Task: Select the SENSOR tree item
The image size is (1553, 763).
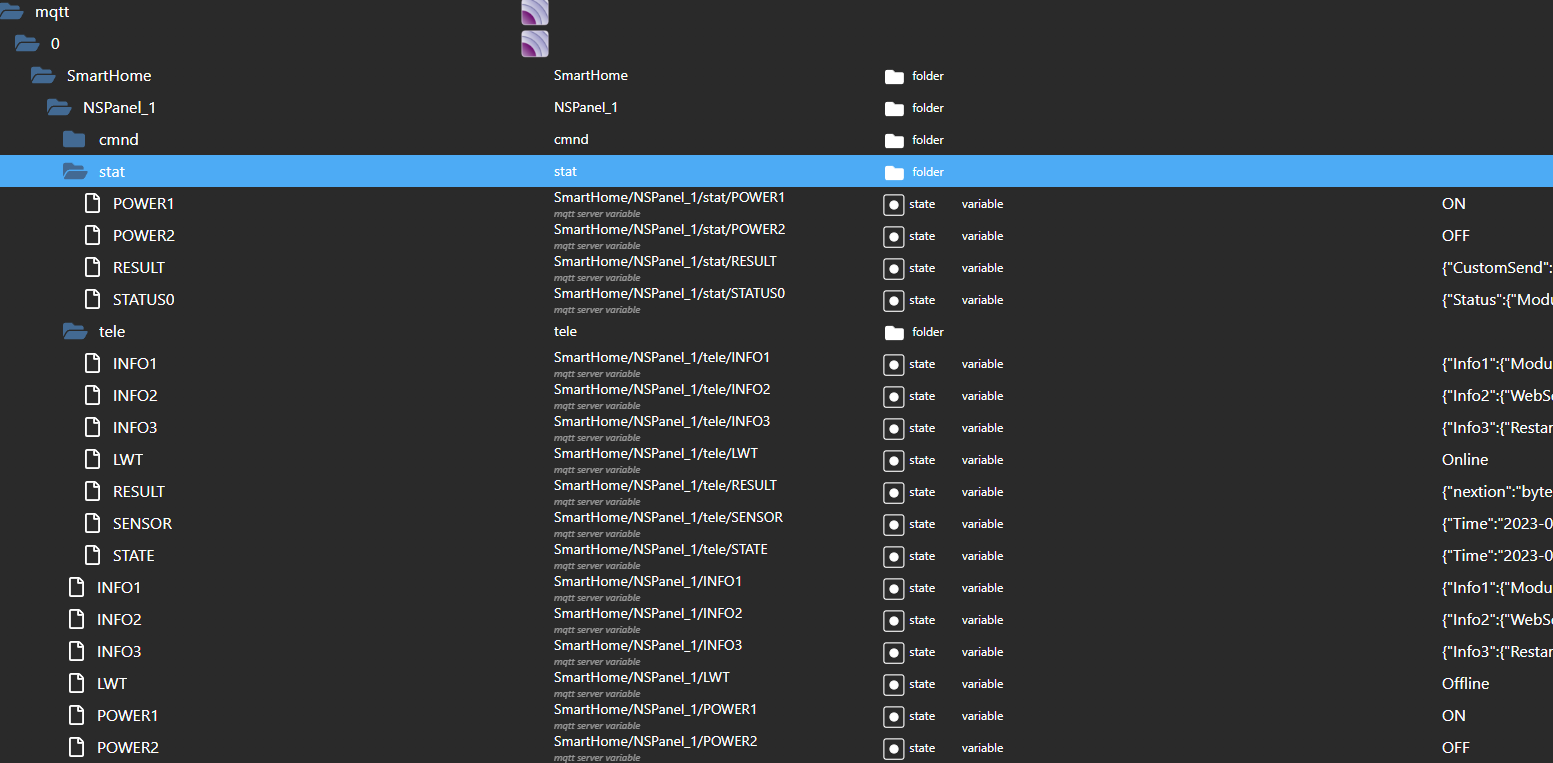Action: (142, 524)
